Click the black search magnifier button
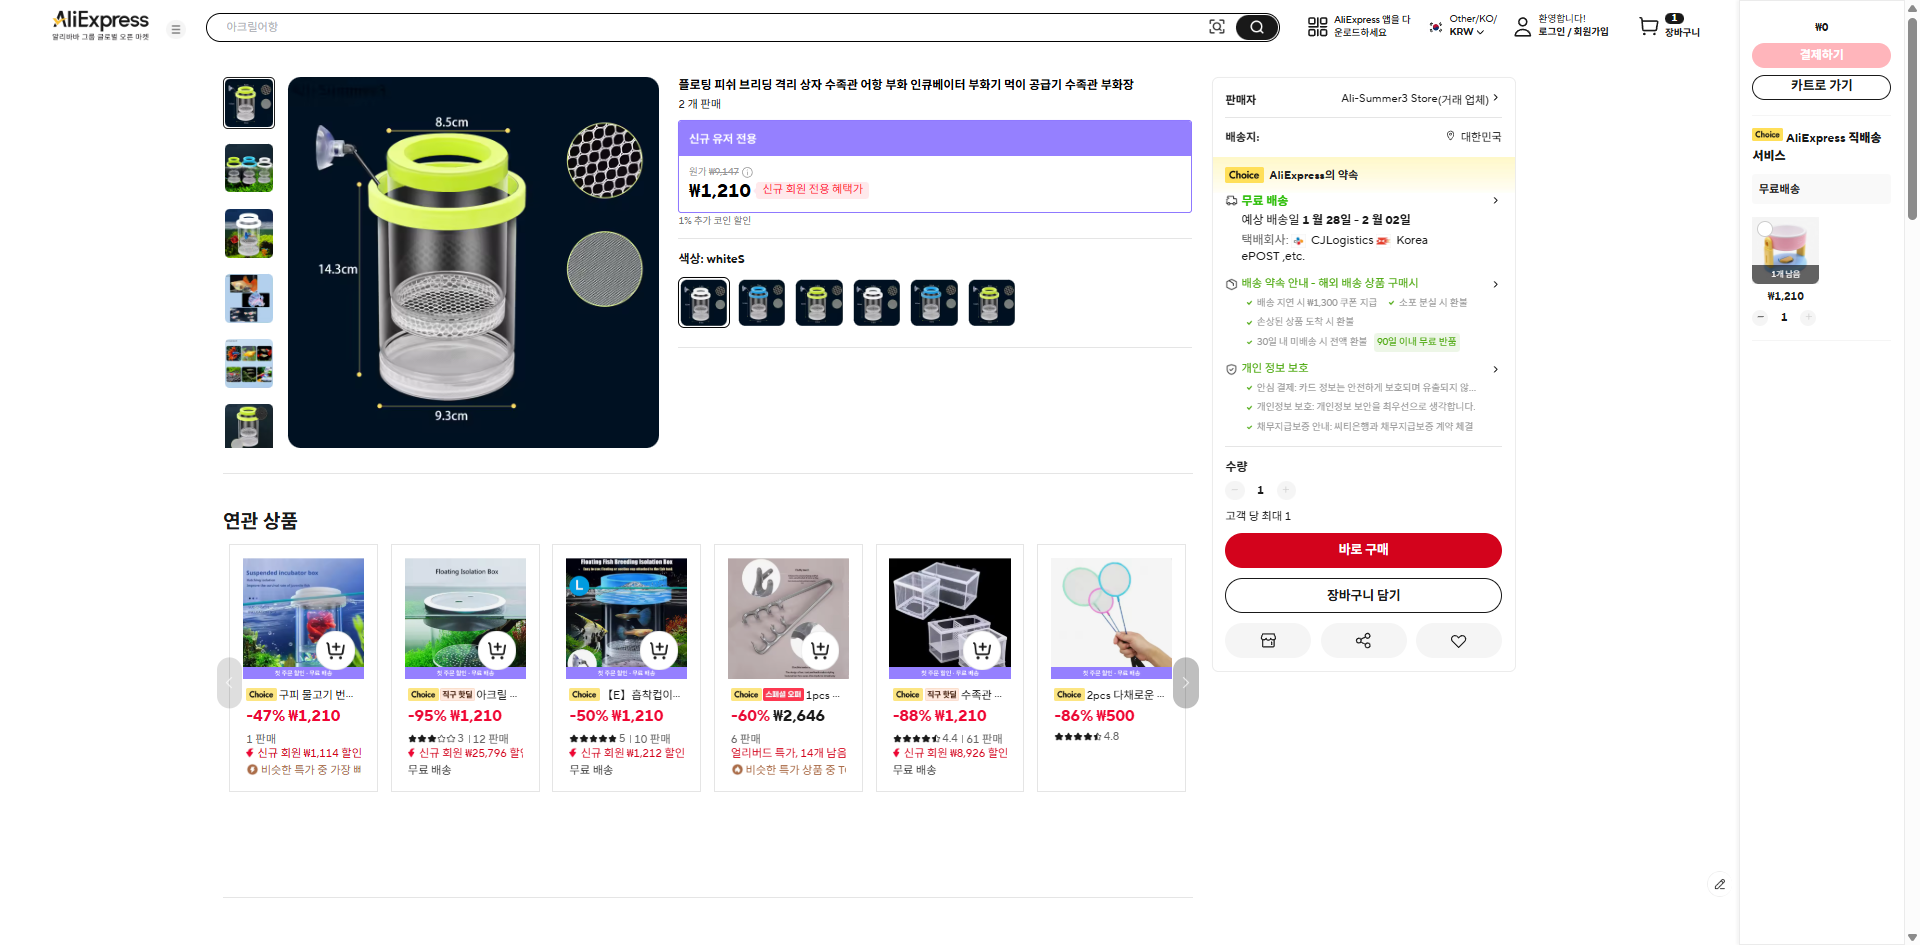1920x945 pixels. click(x=1256, y=27)
